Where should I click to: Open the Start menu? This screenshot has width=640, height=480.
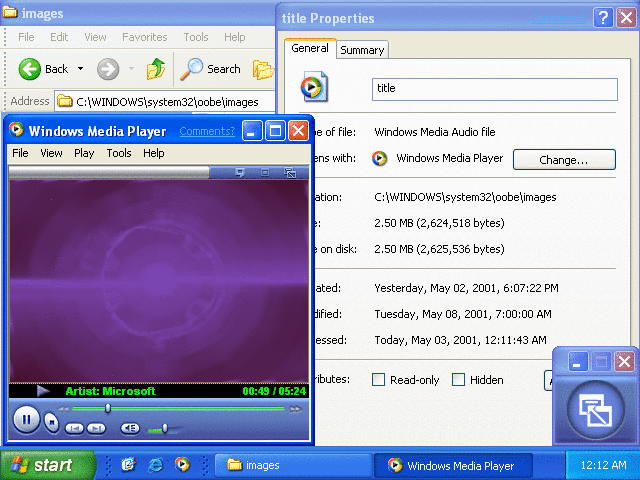point(48,465)
